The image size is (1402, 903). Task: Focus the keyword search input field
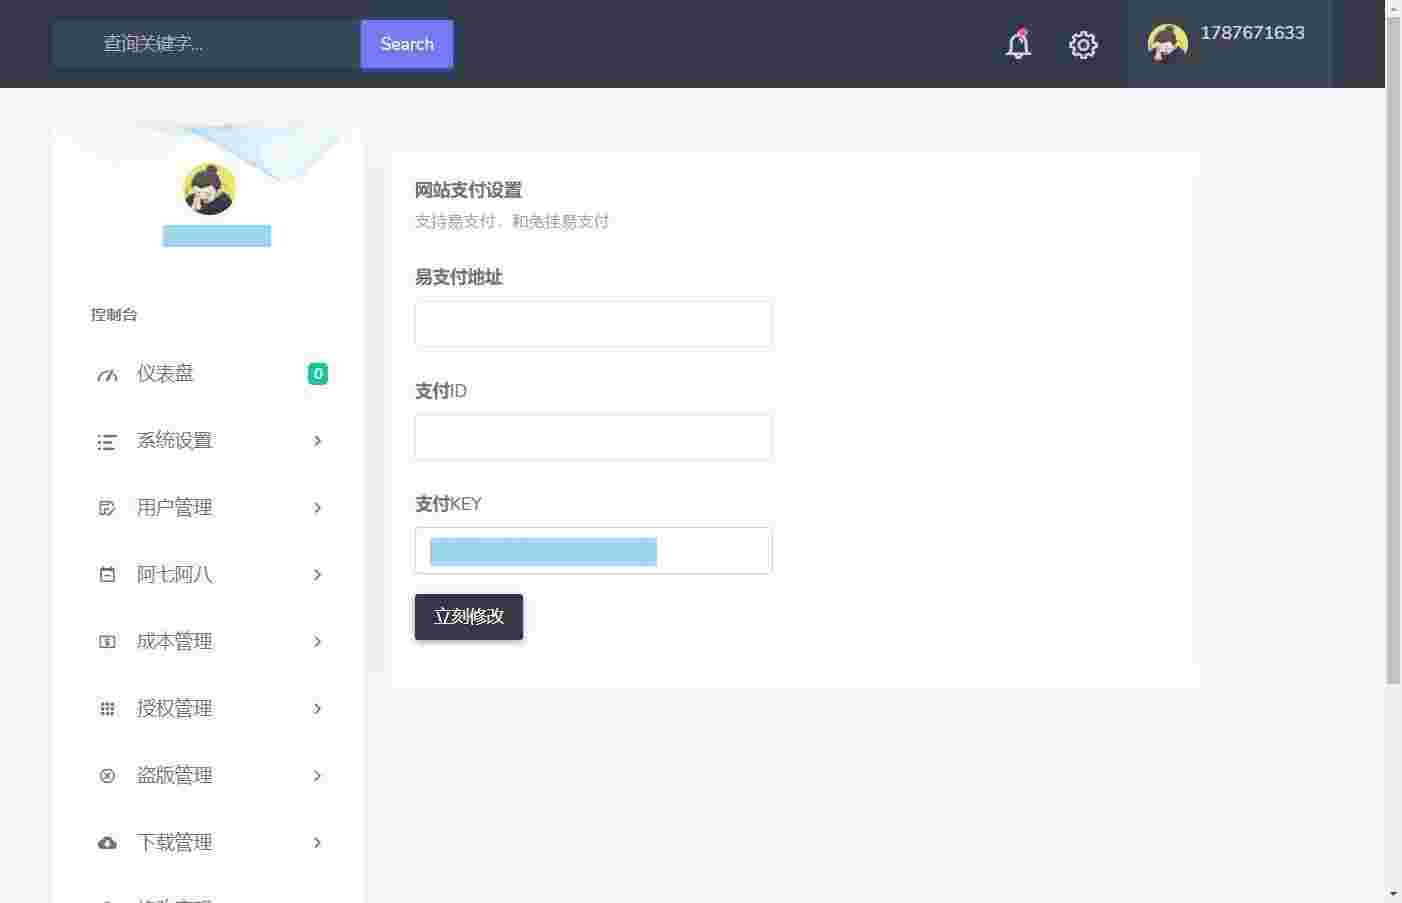(207, 44)
